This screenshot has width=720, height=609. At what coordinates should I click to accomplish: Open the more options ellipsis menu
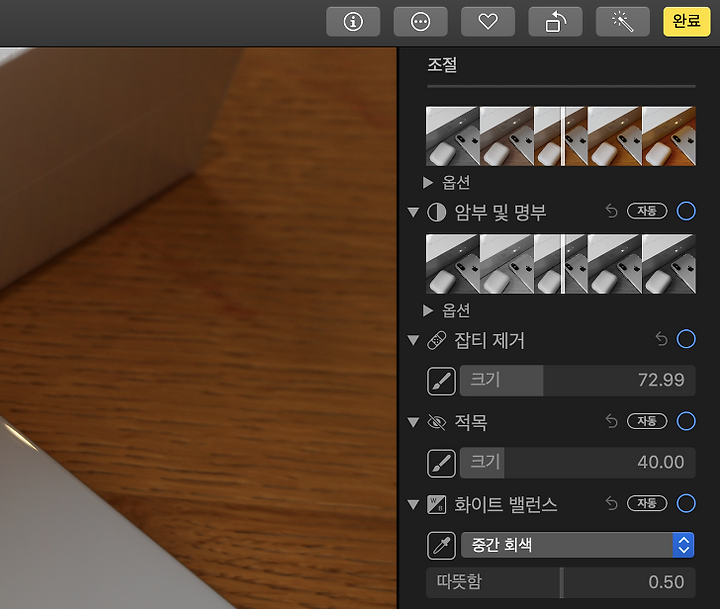click(420, 22)
